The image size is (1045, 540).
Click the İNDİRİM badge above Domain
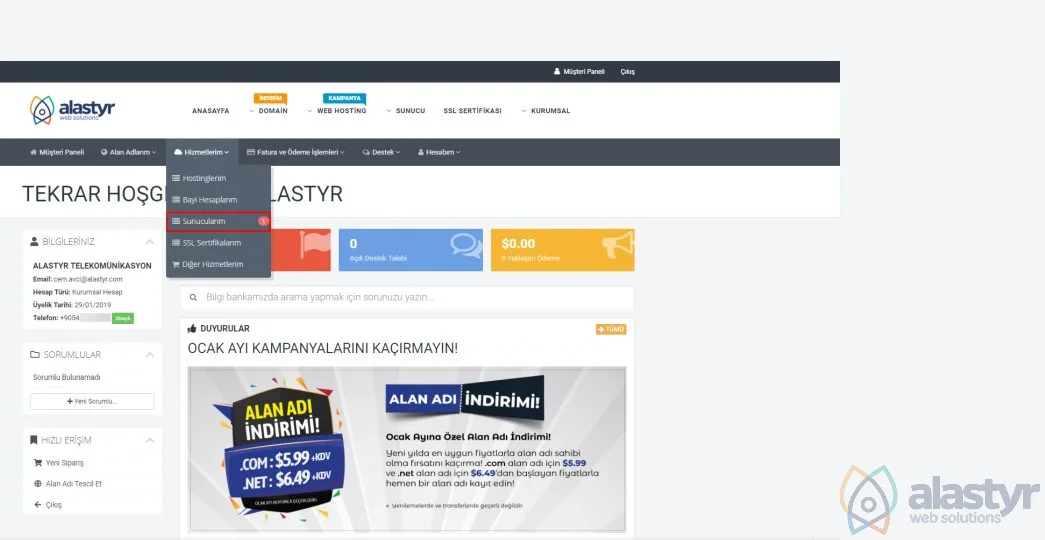(x=270, y=98)
